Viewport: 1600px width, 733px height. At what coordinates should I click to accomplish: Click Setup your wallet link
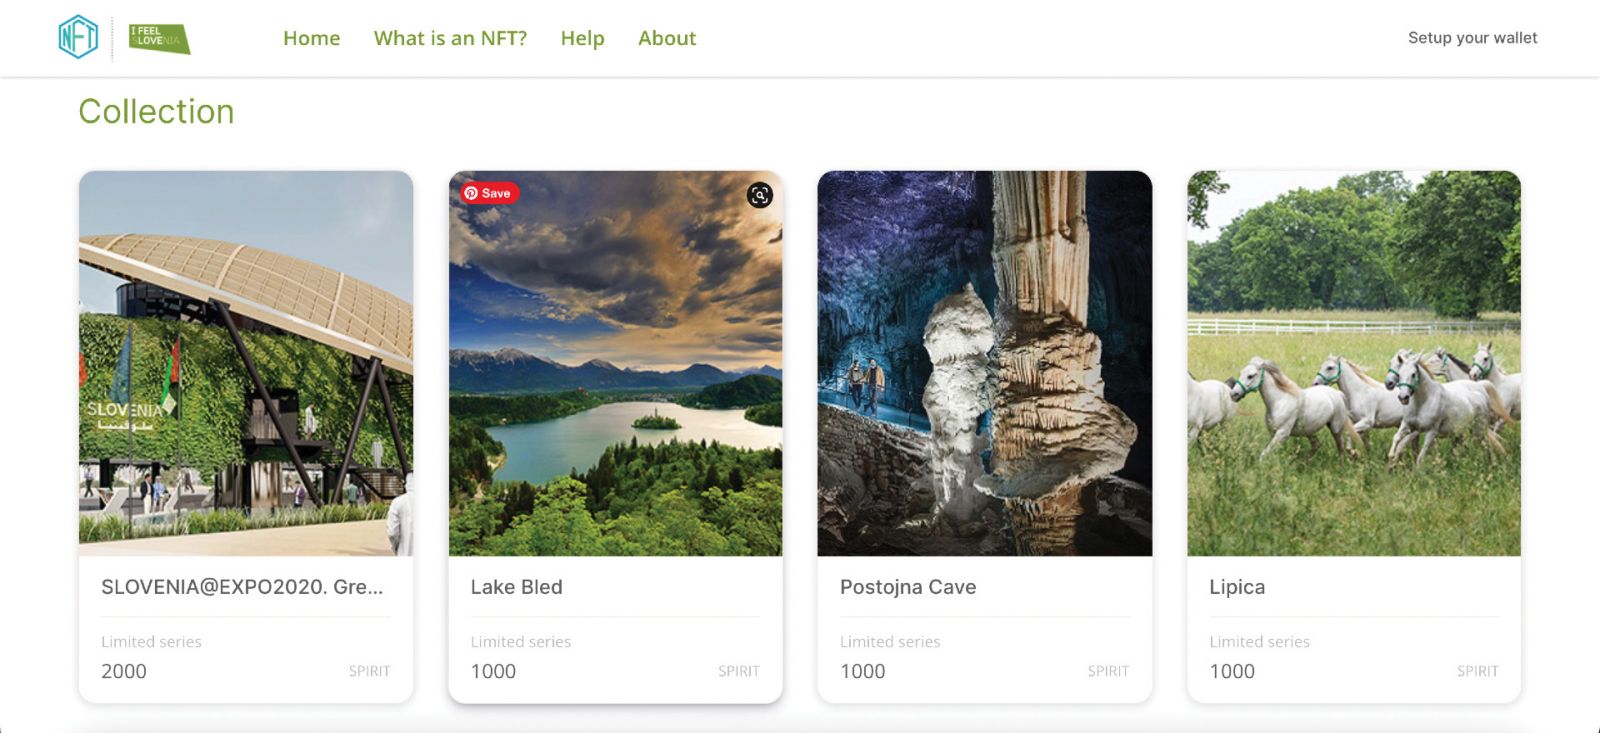pos(1472,38)
